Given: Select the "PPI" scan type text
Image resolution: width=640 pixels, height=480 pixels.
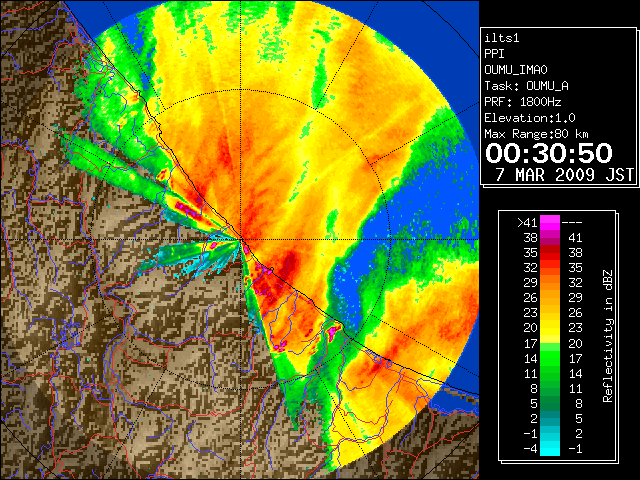Looking at the screenshot, I should (x=495, y=54).
